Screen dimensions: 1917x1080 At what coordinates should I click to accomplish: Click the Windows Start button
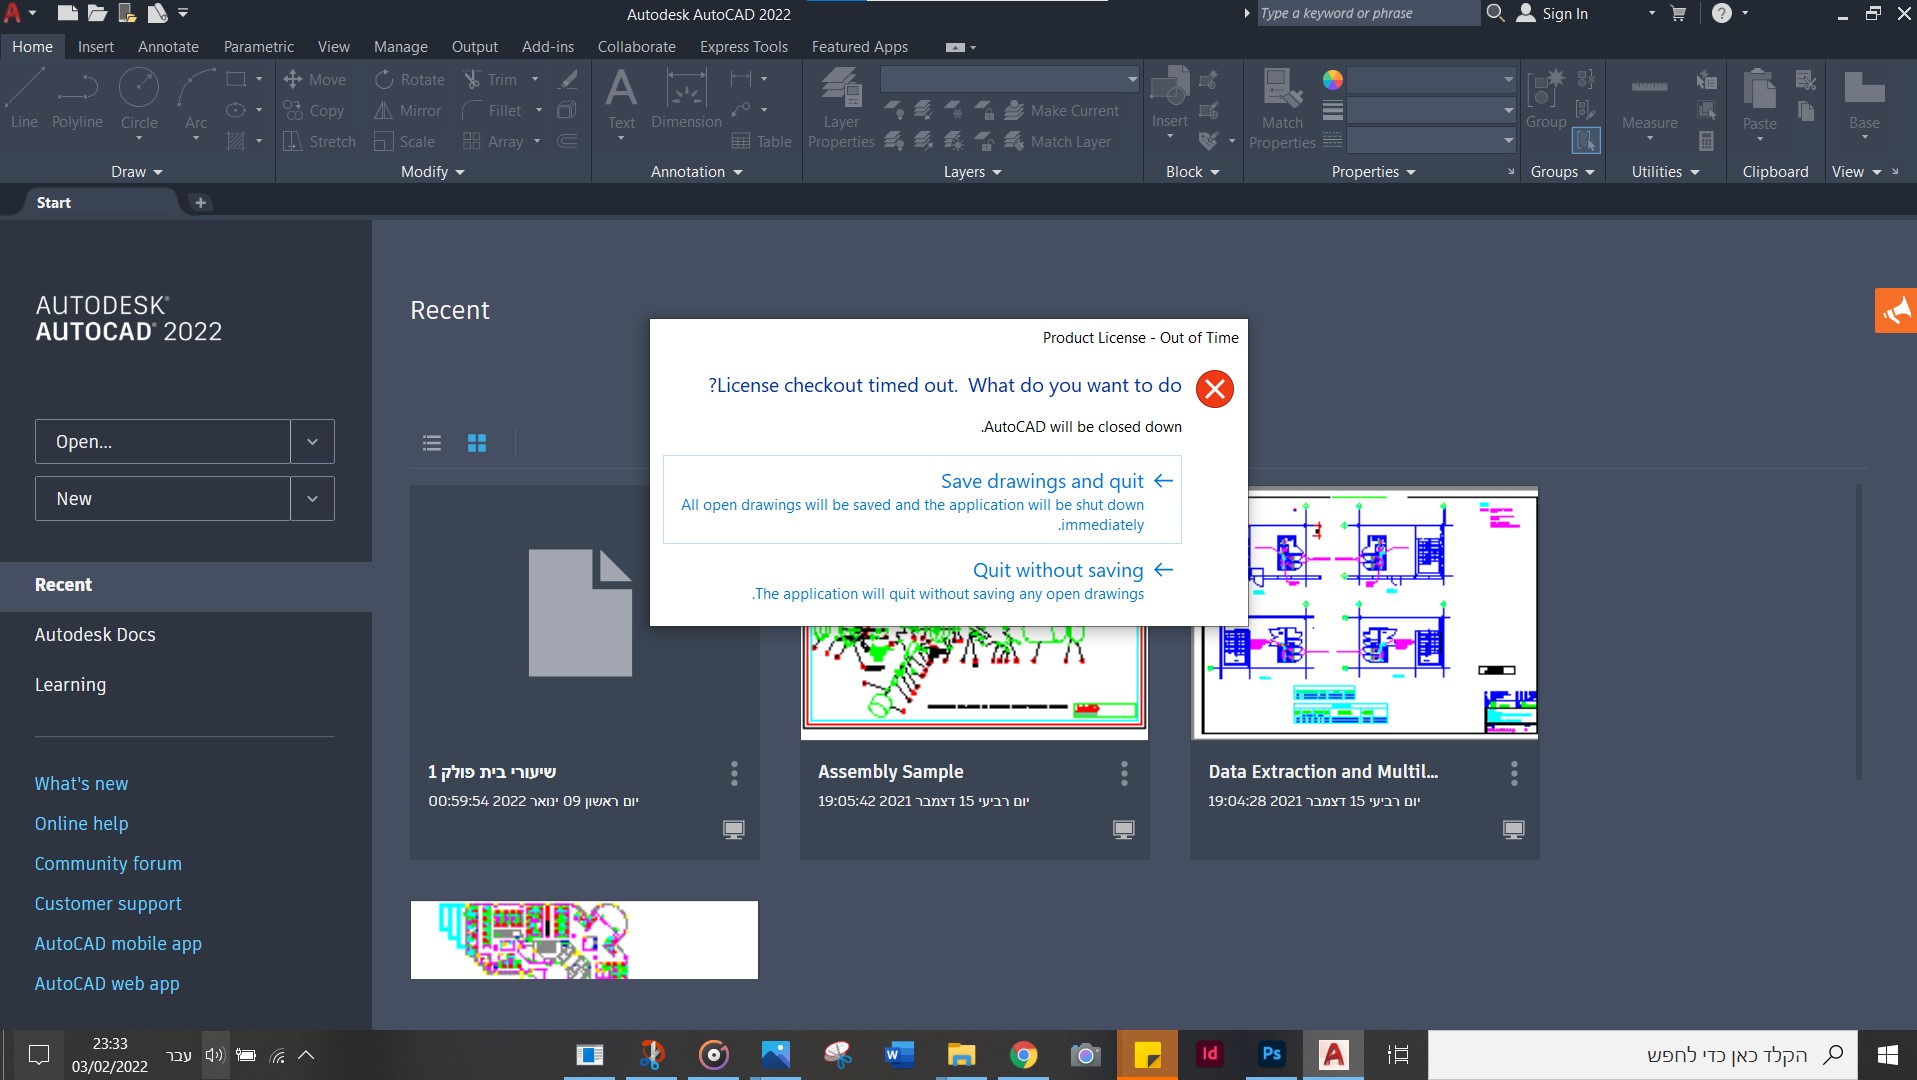[x=1887, y=1054]
